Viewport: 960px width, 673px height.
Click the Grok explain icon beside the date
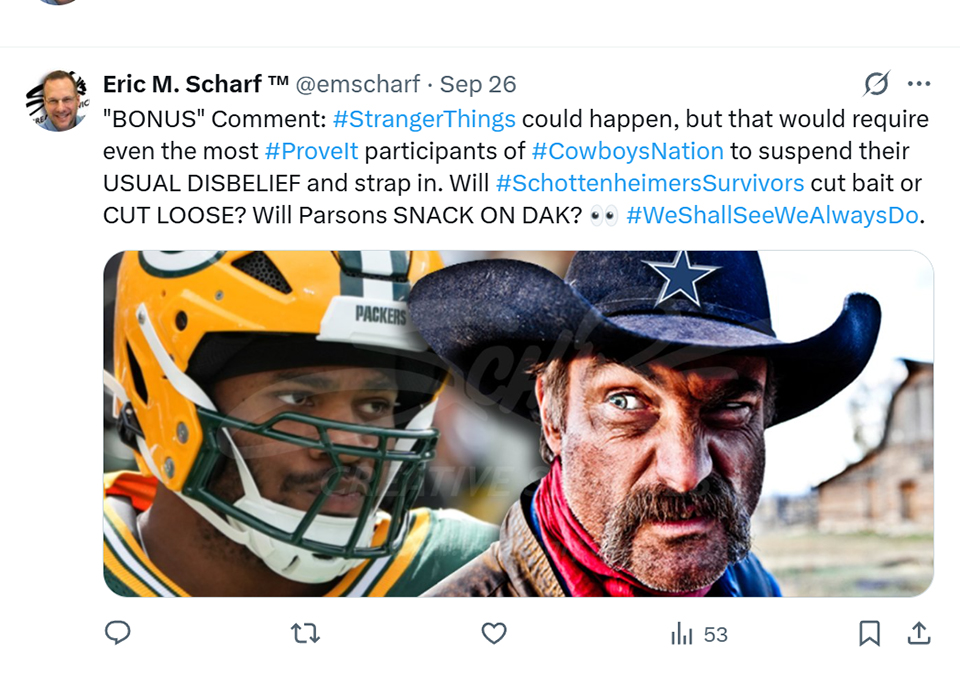(876, 84)
